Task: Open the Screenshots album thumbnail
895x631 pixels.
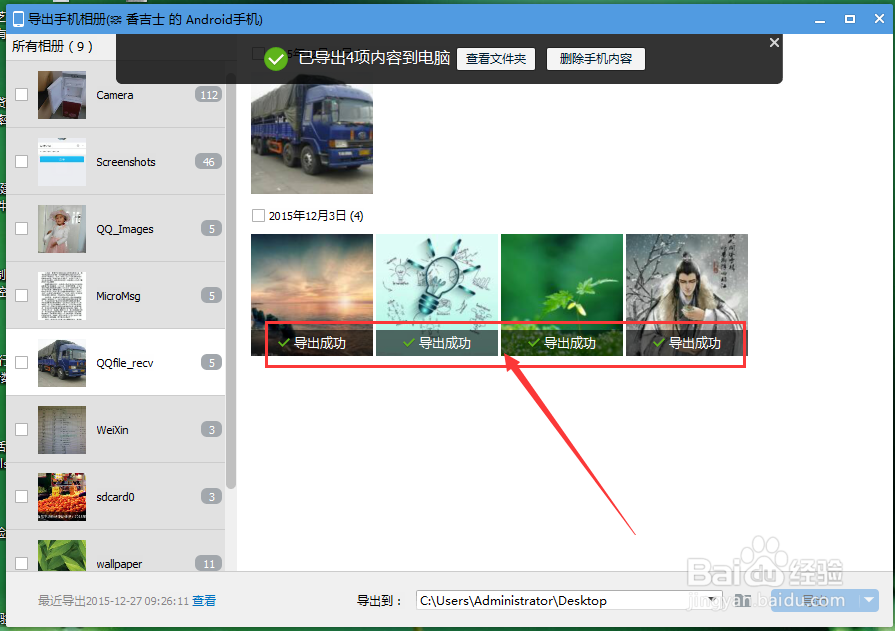Action: click(62, 162)
